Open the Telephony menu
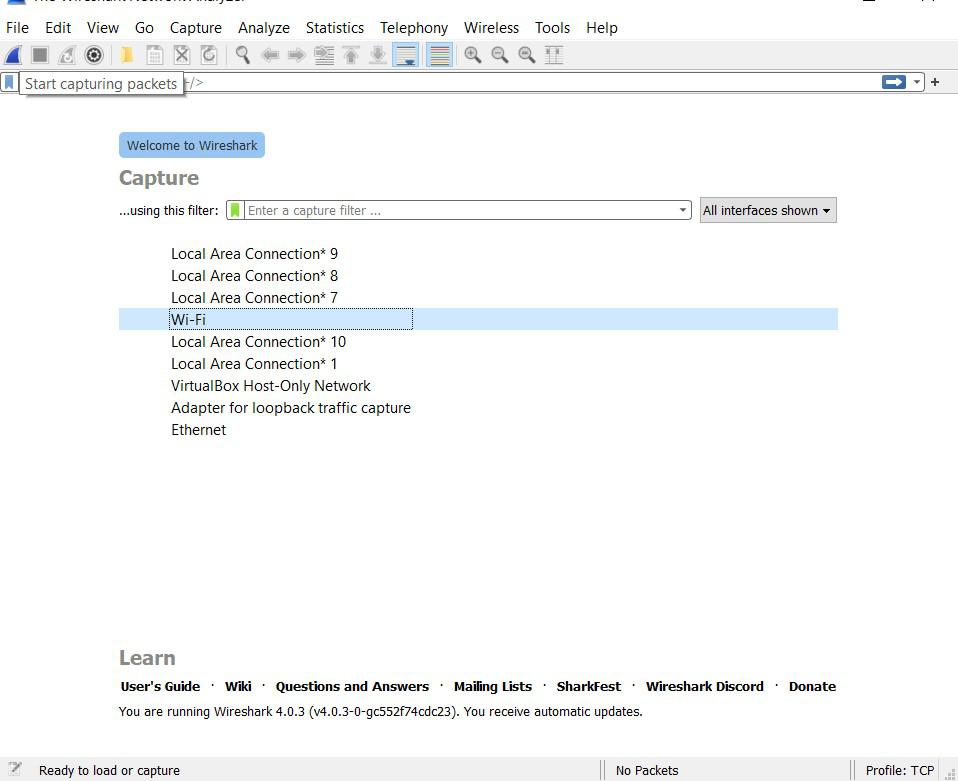The height and width of the screenshot is (781, 958). (x=414, y=28)
